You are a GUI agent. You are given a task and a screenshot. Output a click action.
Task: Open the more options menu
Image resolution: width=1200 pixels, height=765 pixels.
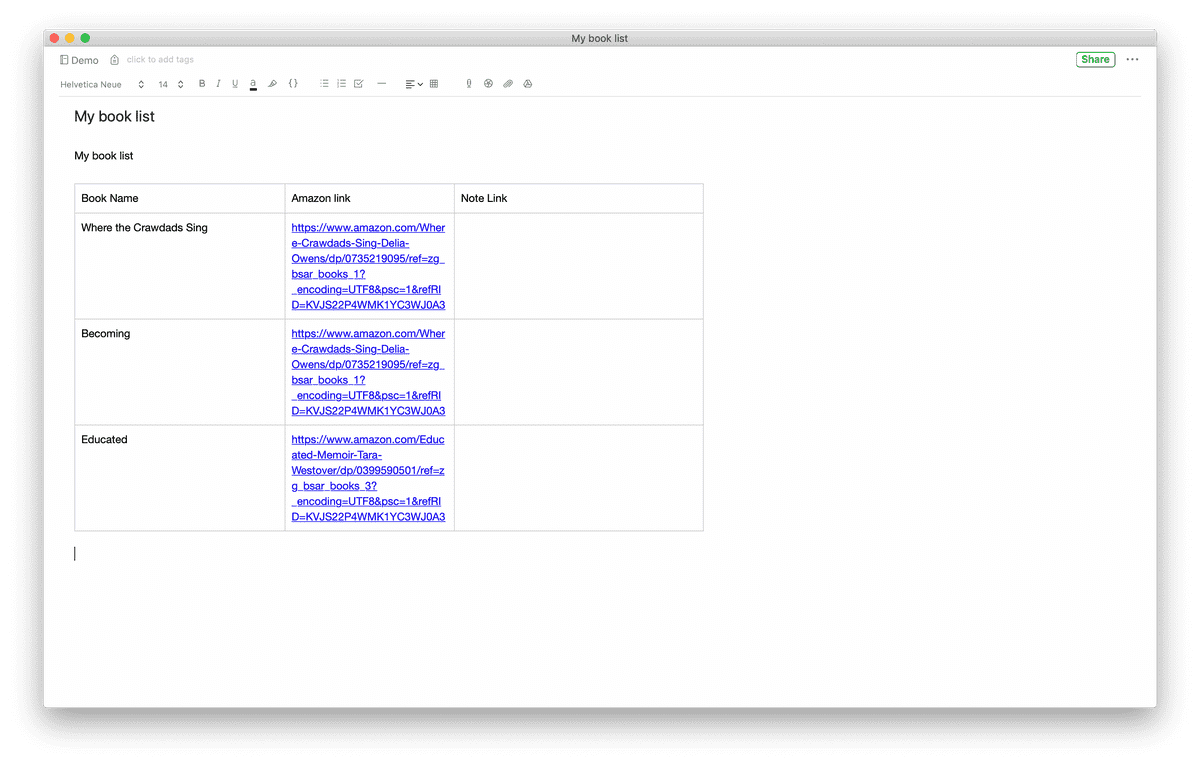point(1132,60)
